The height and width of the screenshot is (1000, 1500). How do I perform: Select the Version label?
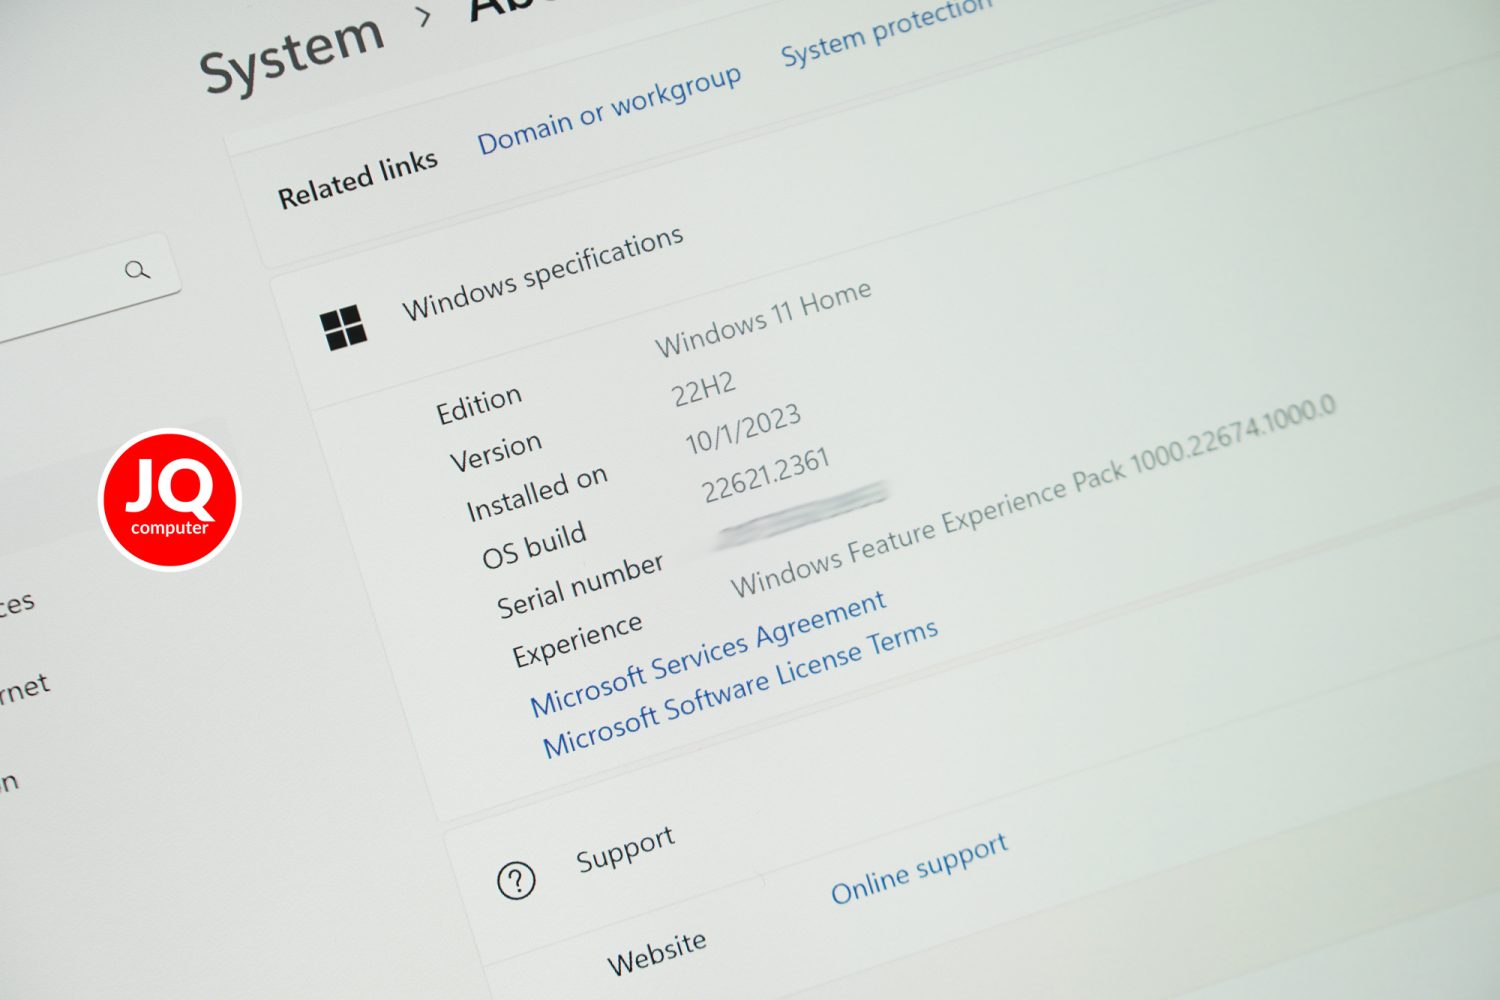496,452
